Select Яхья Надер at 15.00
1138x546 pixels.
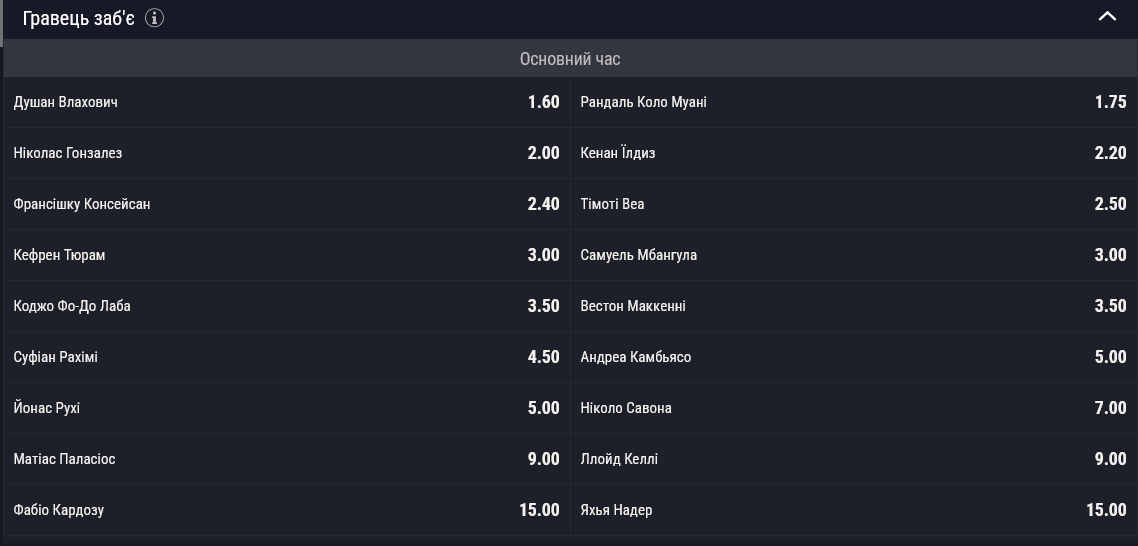pos(854,510)
